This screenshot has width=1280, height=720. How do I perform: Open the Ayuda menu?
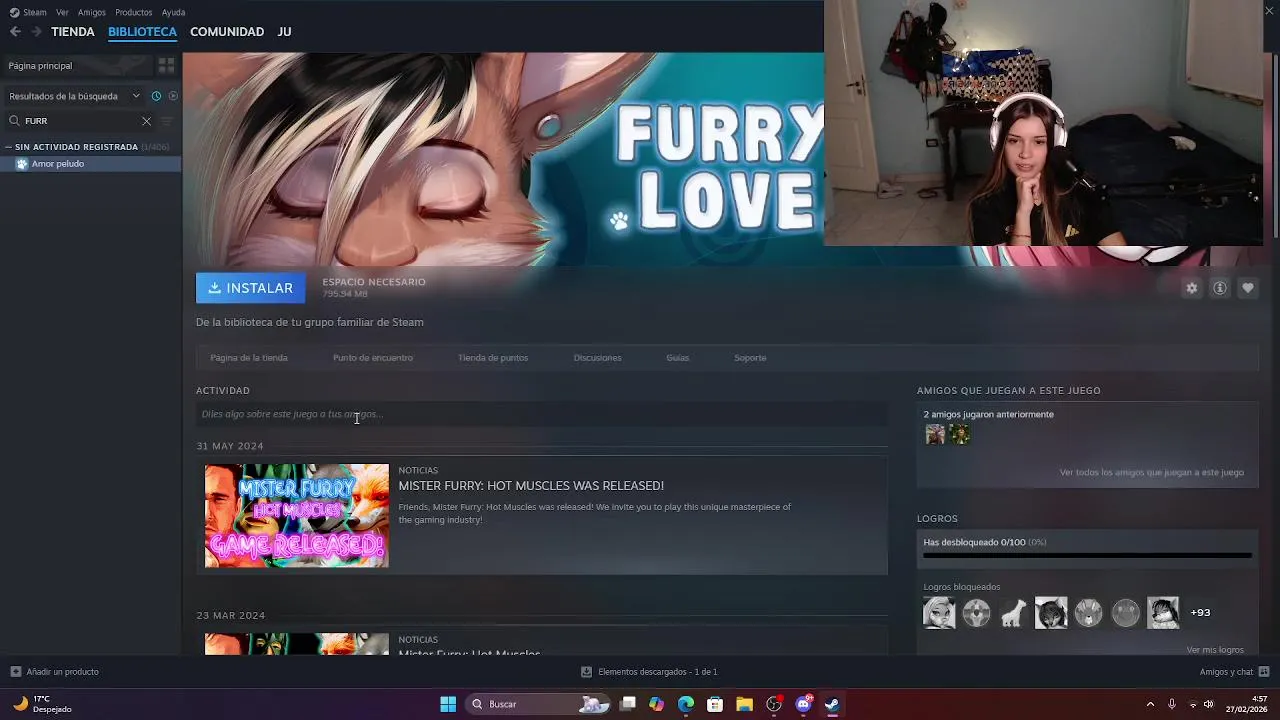[x=173, y=12]
